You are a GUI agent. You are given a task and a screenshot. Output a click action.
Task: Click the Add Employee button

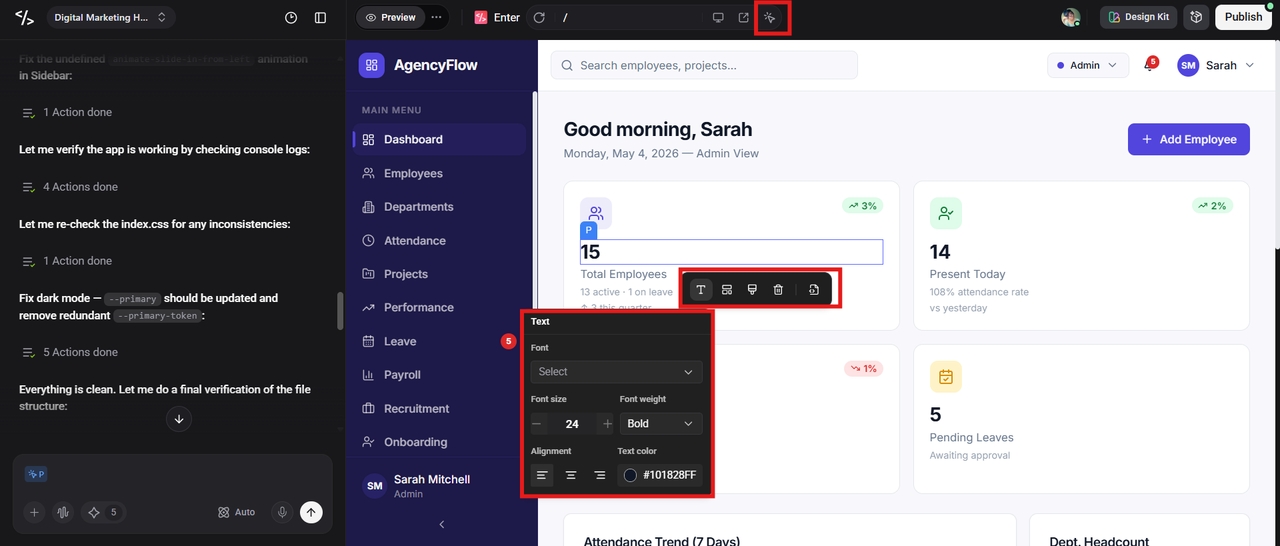[x=1189, y=139]
